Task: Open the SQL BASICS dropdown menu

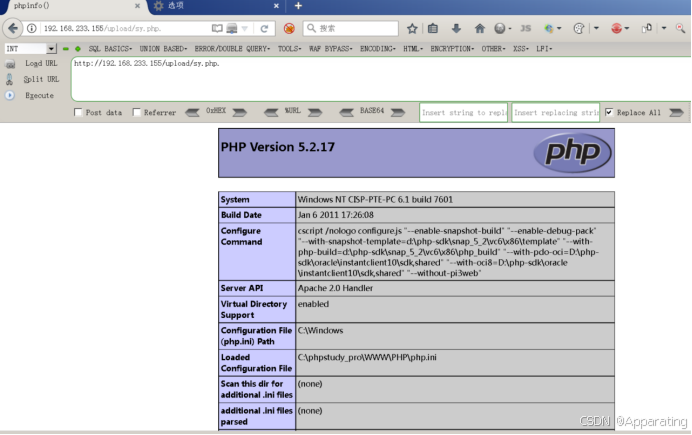Action: [110, 49]
